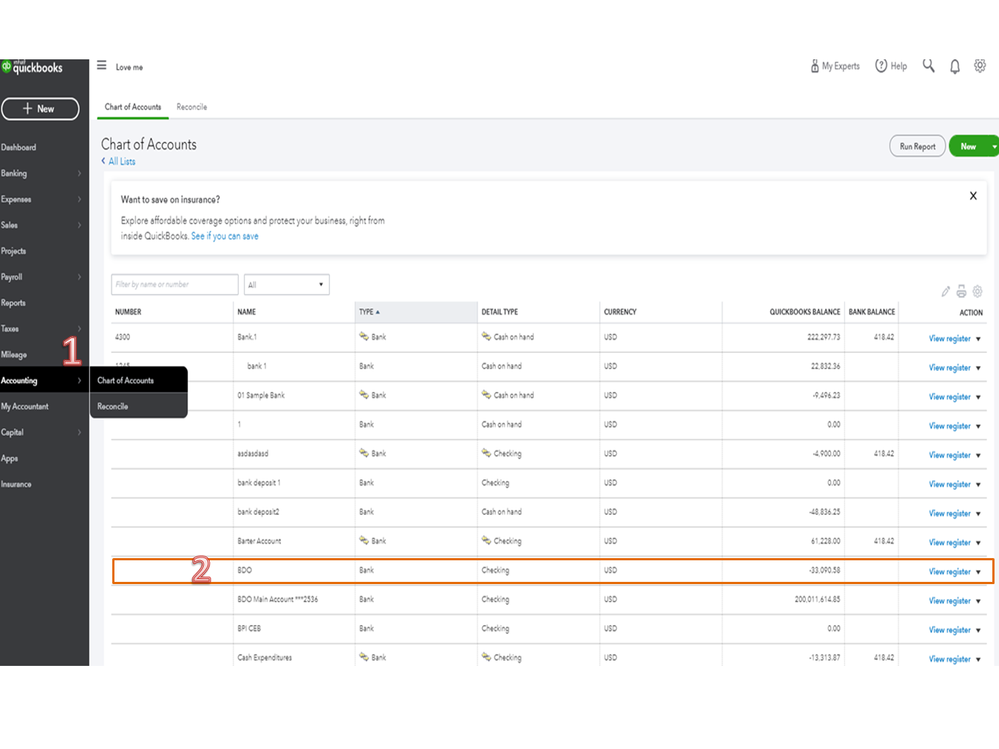The width and height of the screenshot is (999, 749).
Task: Open the notifications bell icon
Action: (955, 66)
